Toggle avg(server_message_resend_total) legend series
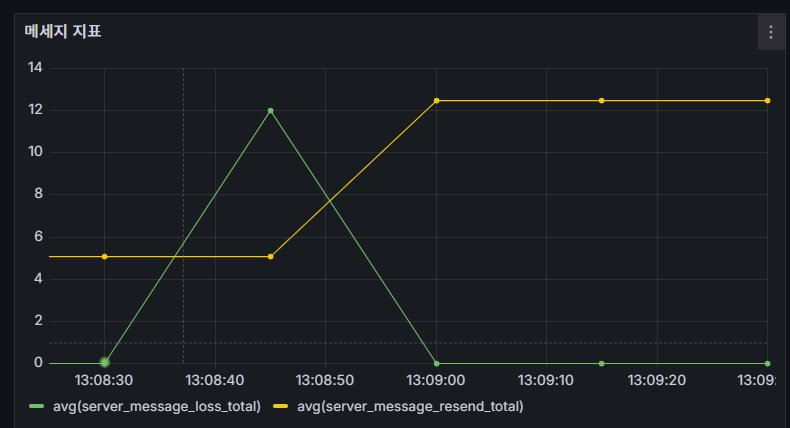The image size is (790, 428). [x=410, y=406]
